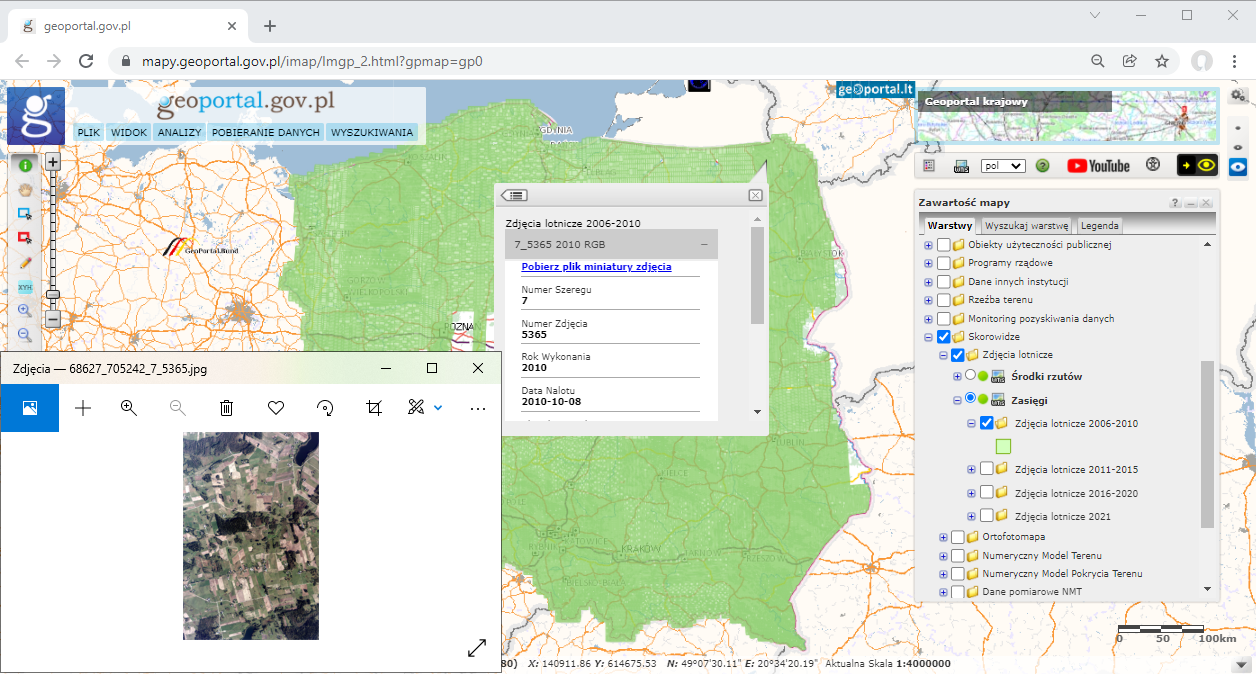Screen dimensions: 1256x674
Task: Select the Środki rzutów radio button
Action: tap(969, 375)
